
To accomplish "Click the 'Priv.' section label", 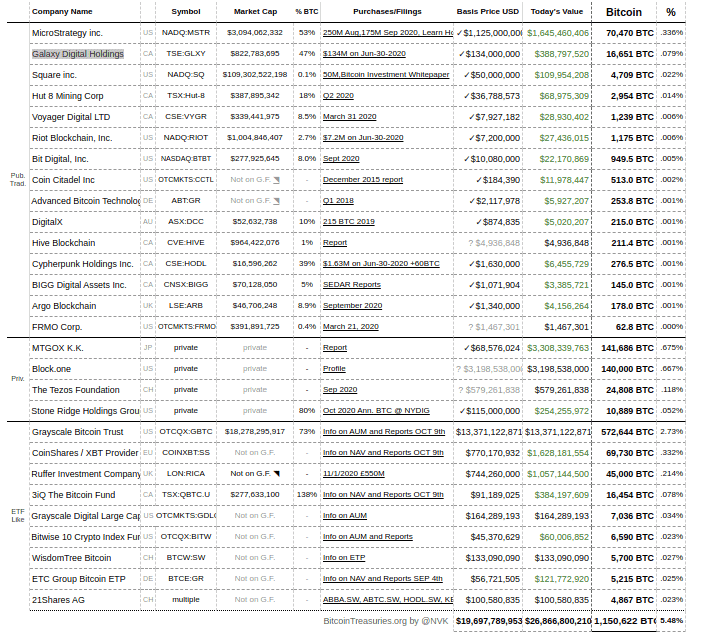I will 18,378.
